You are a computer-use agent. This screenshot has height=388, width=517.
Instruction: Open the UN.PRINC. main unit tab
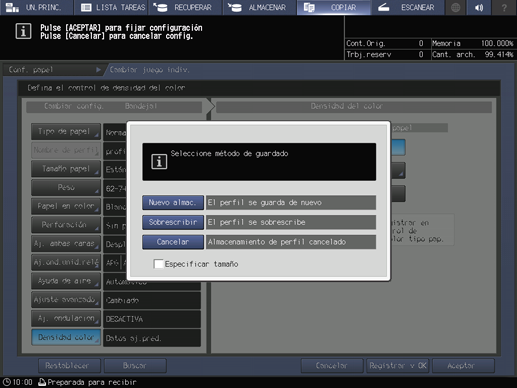tap(37, 7)
